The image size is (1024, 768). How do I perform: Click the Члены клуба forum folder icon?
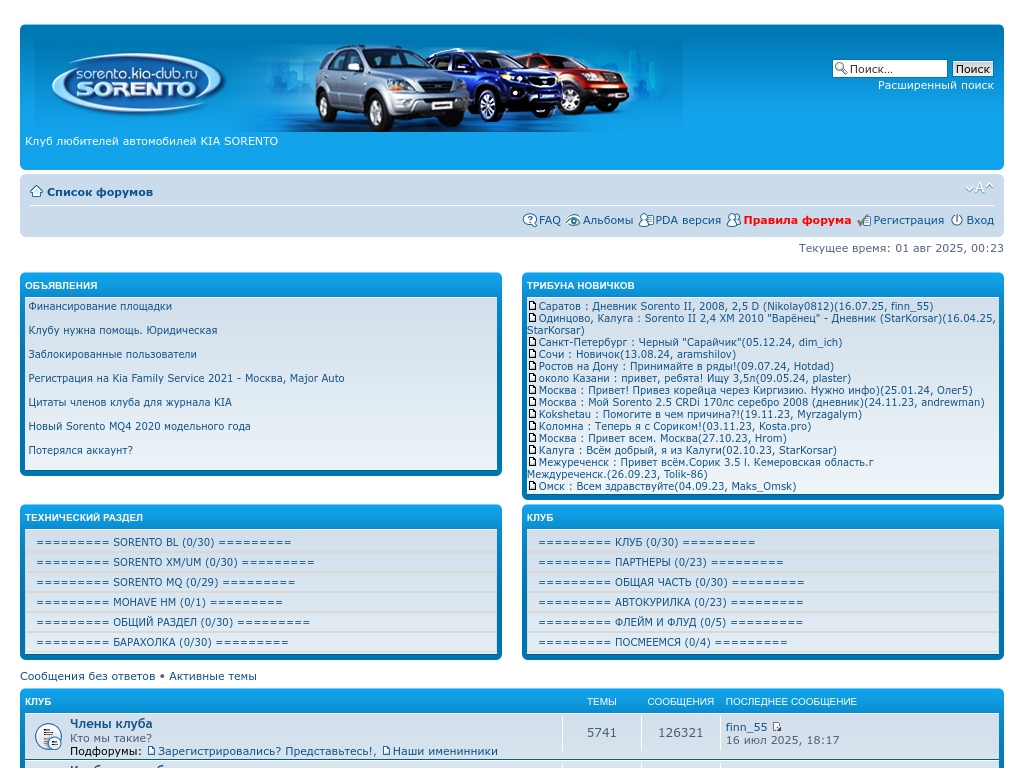coord(48,737)
